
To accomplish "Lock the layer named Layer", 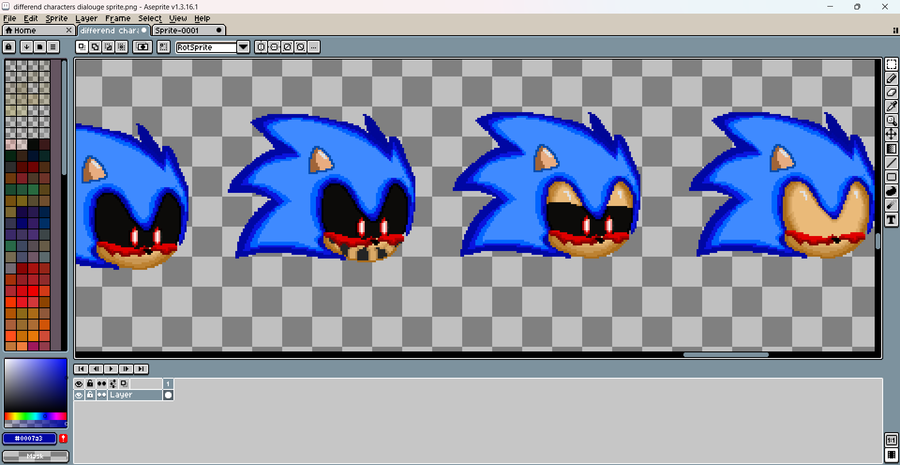I will point(90,395).
